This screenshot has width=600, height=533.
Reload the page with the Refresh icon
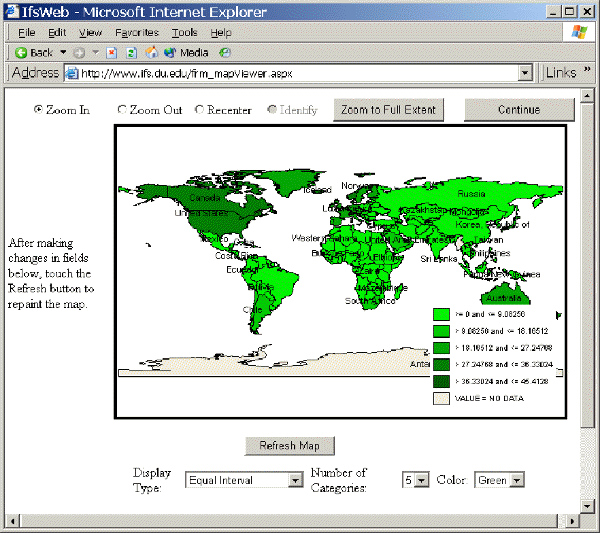131,52
